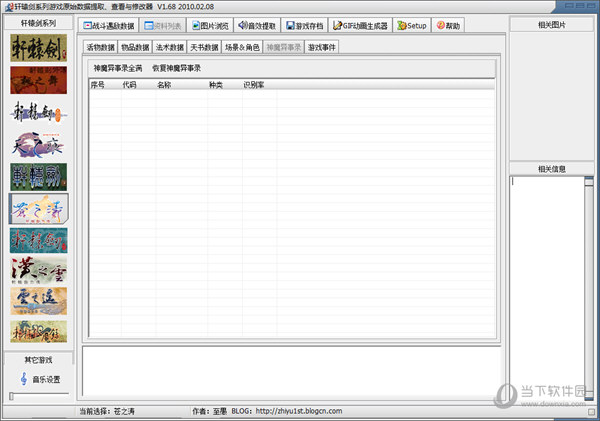Select the first 轩辕剑 game logo

pos(38,47)
